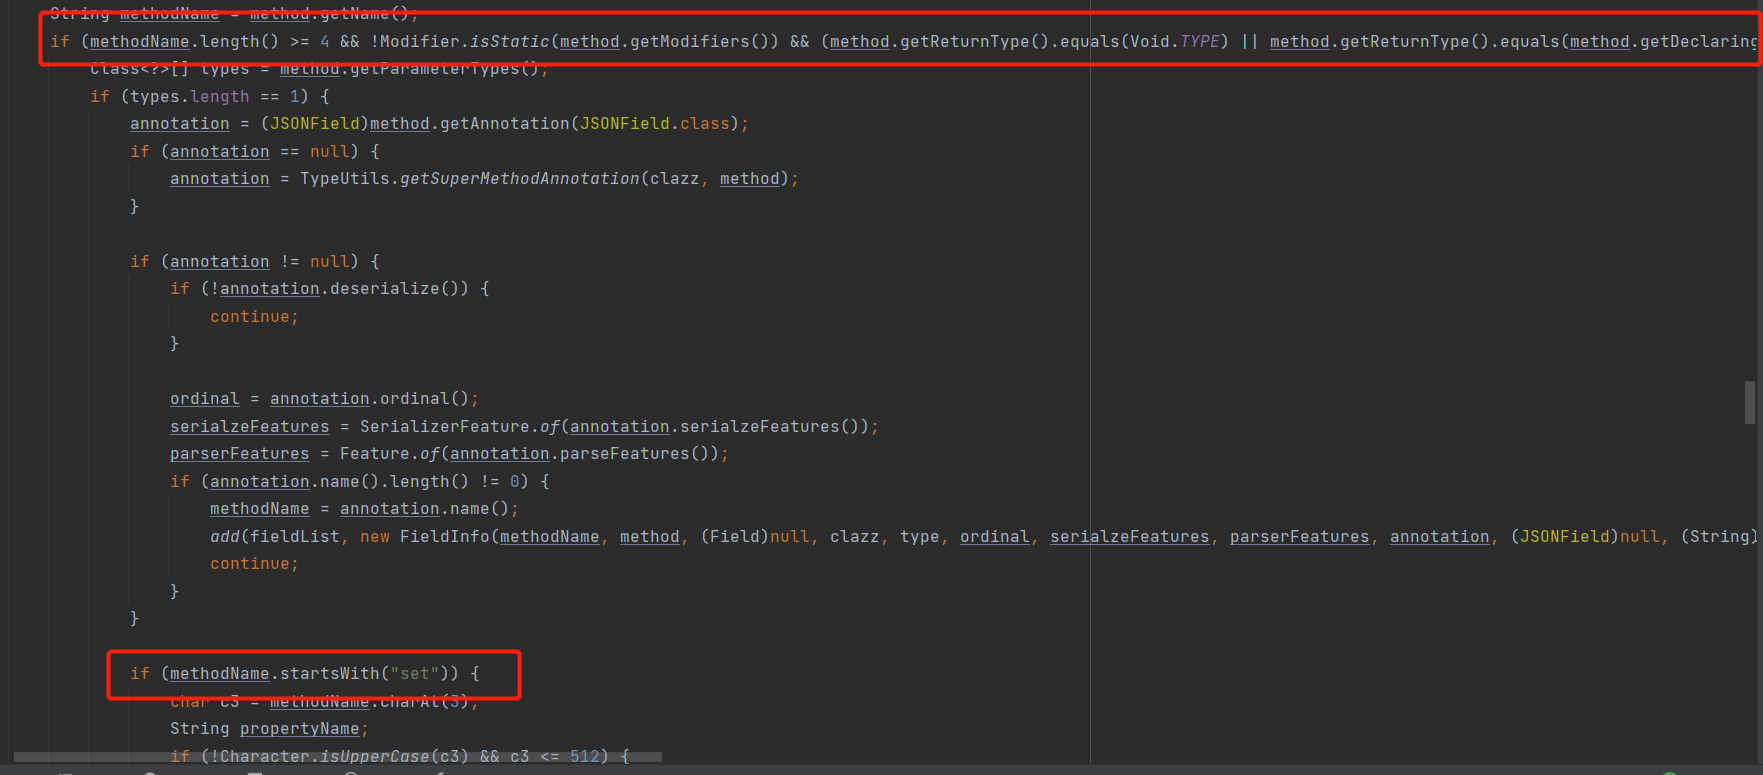Viewport: 1763px width, 775px height.
Task: Click annotation.serialzeFeatures() call
Action: [714, 426]
